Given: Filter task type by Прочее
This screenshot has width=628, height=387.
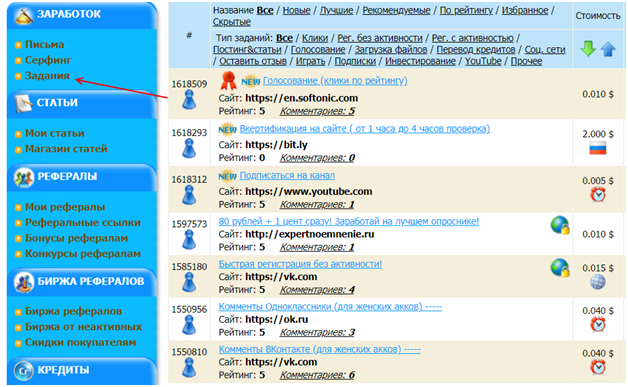Looking at the screenshot, I should (x=526, y=61).
